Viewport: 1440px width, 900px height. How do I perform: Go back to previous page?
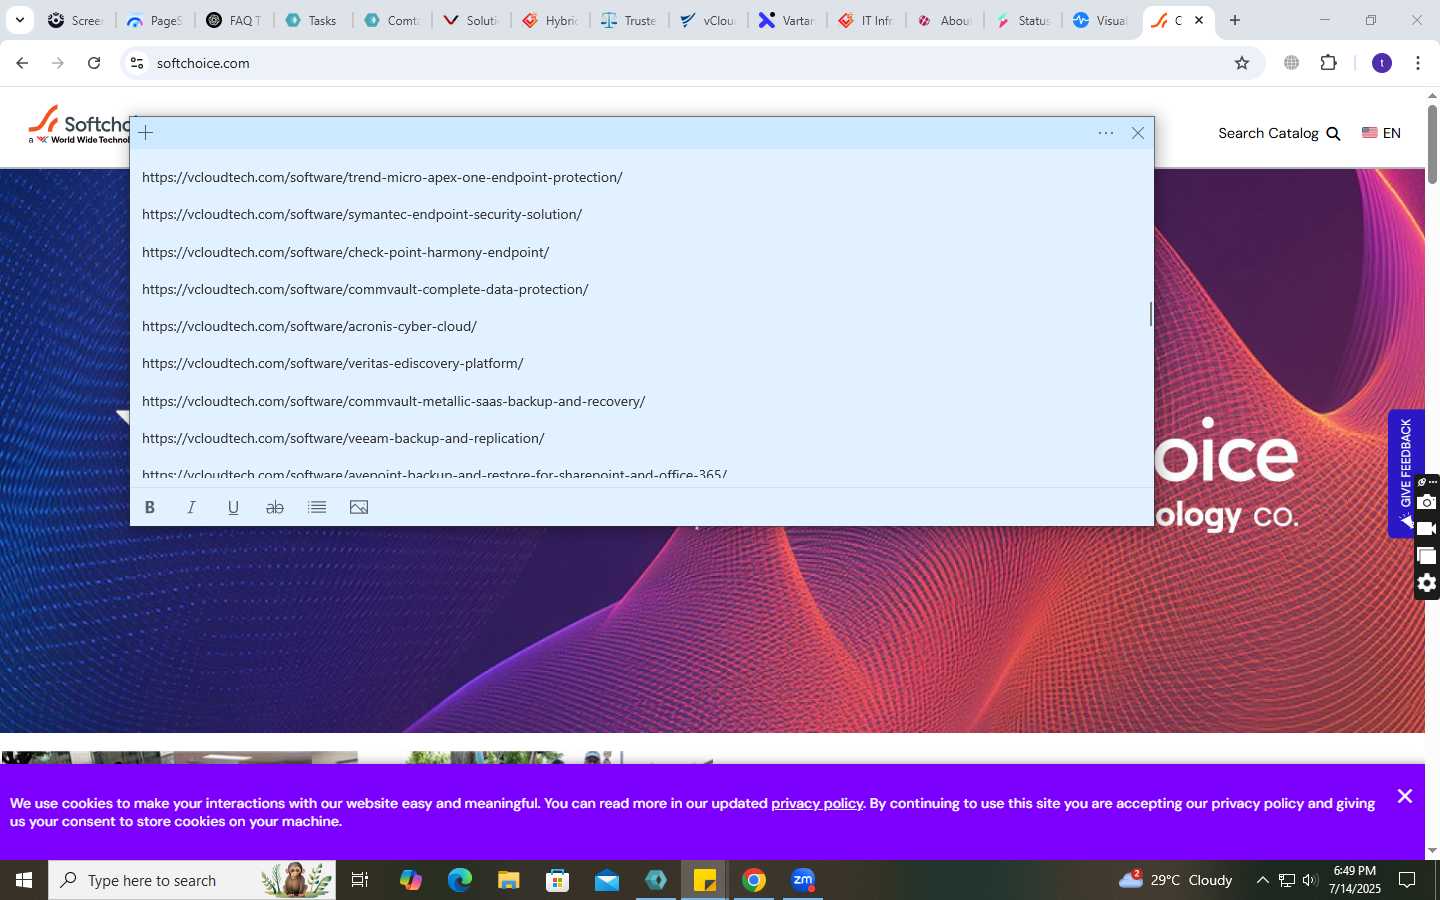click(22, 63)
